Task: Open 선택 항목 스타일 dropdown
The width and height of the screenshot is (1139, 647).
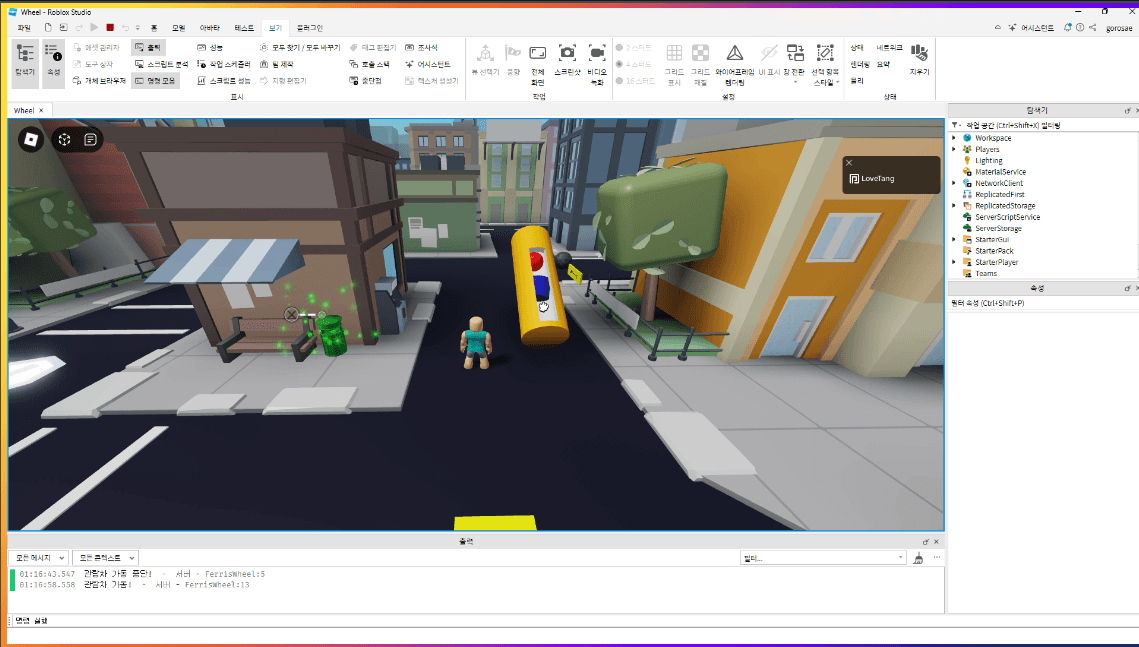Action: 825,65
